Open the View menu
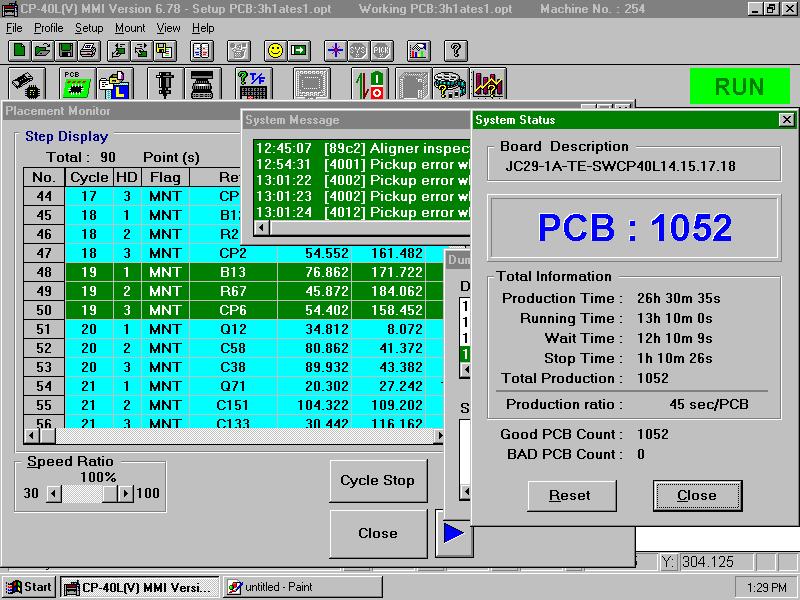Screen dimensions: 800x600 [168, 28]
